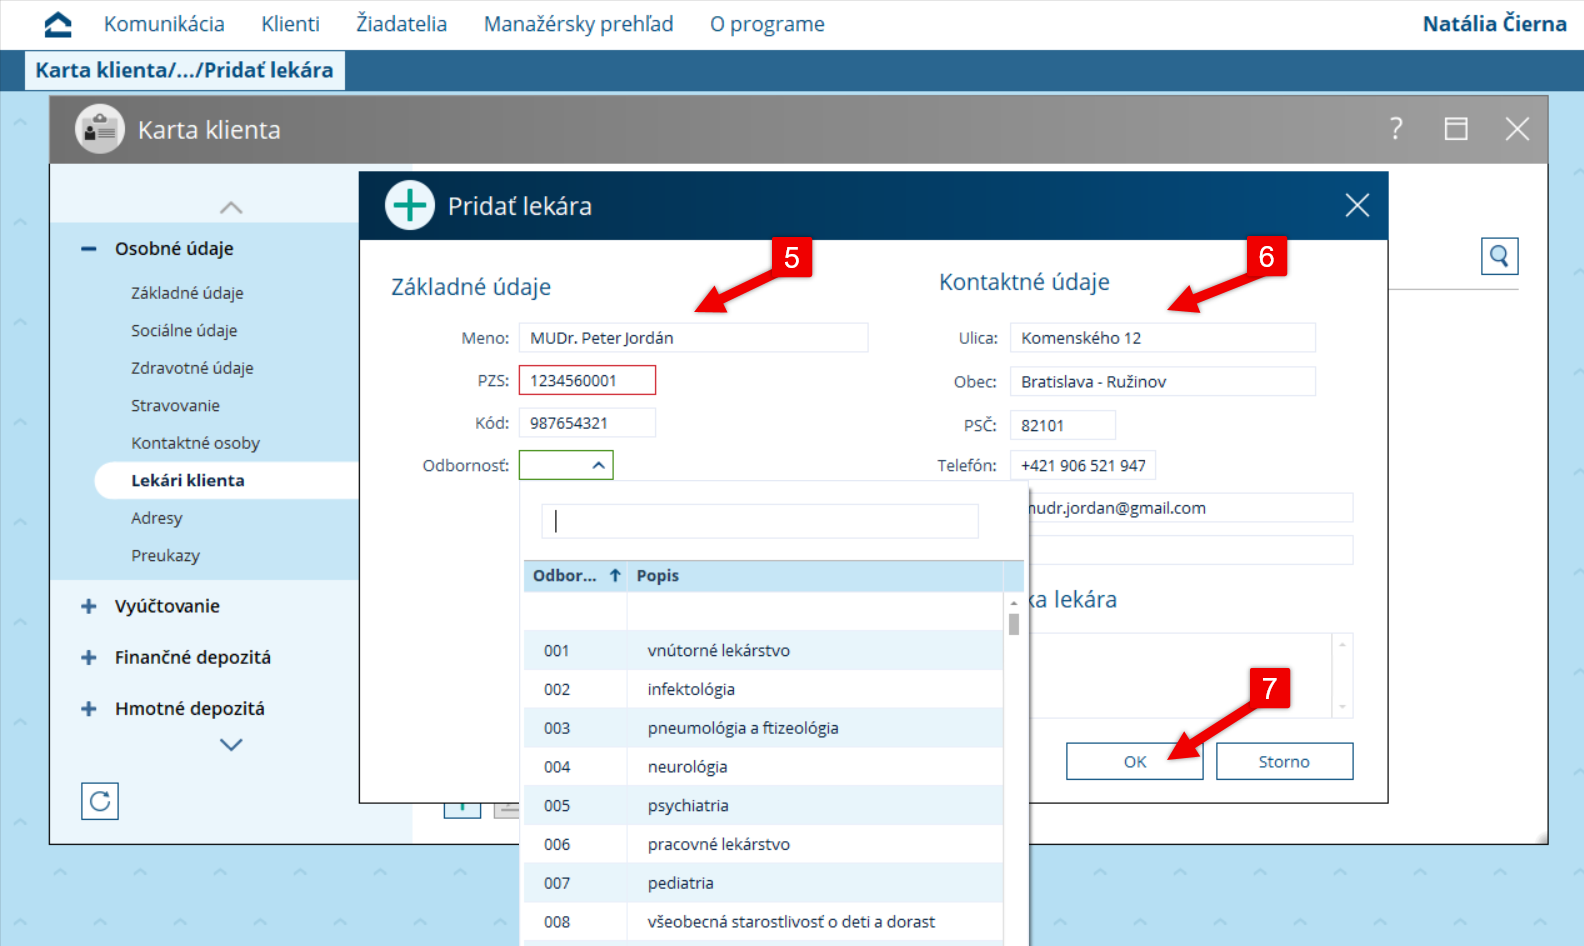Click the Meno input field
The width and height of the screenshot is (1584, 946).
693,338
